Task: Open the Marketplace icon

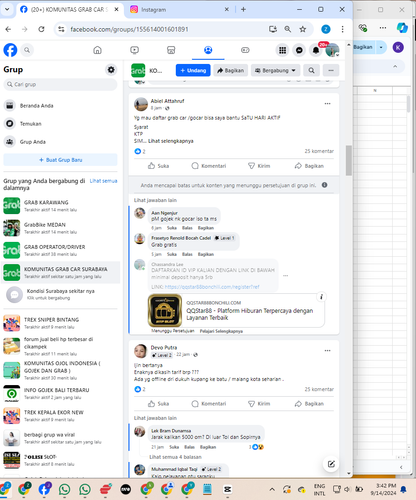Action: click(x=171, y=50)
